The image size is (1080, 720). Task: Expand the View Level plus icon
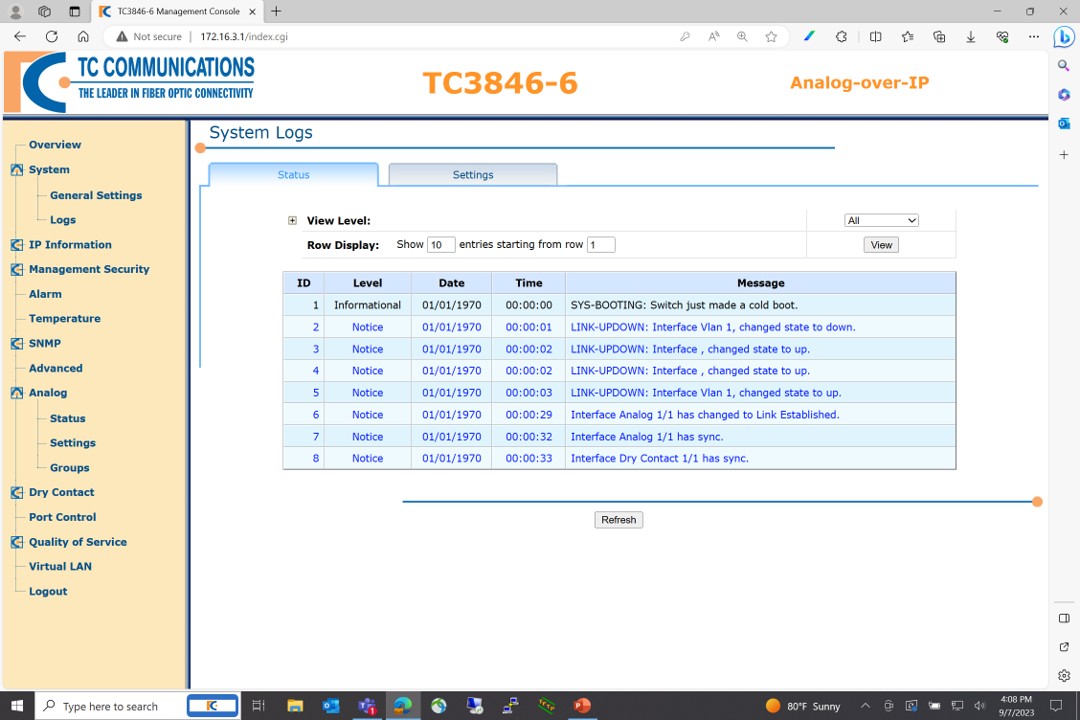[292, 220]
